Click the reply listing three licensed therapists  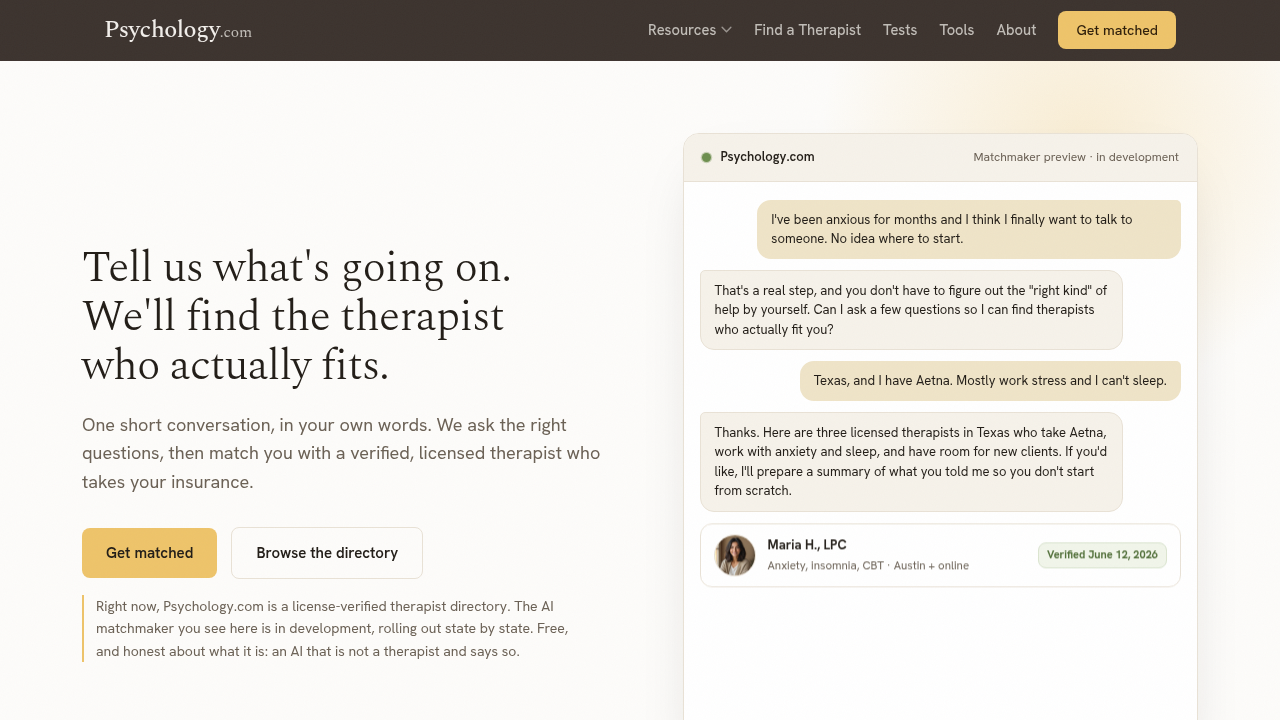pos(911,462)
